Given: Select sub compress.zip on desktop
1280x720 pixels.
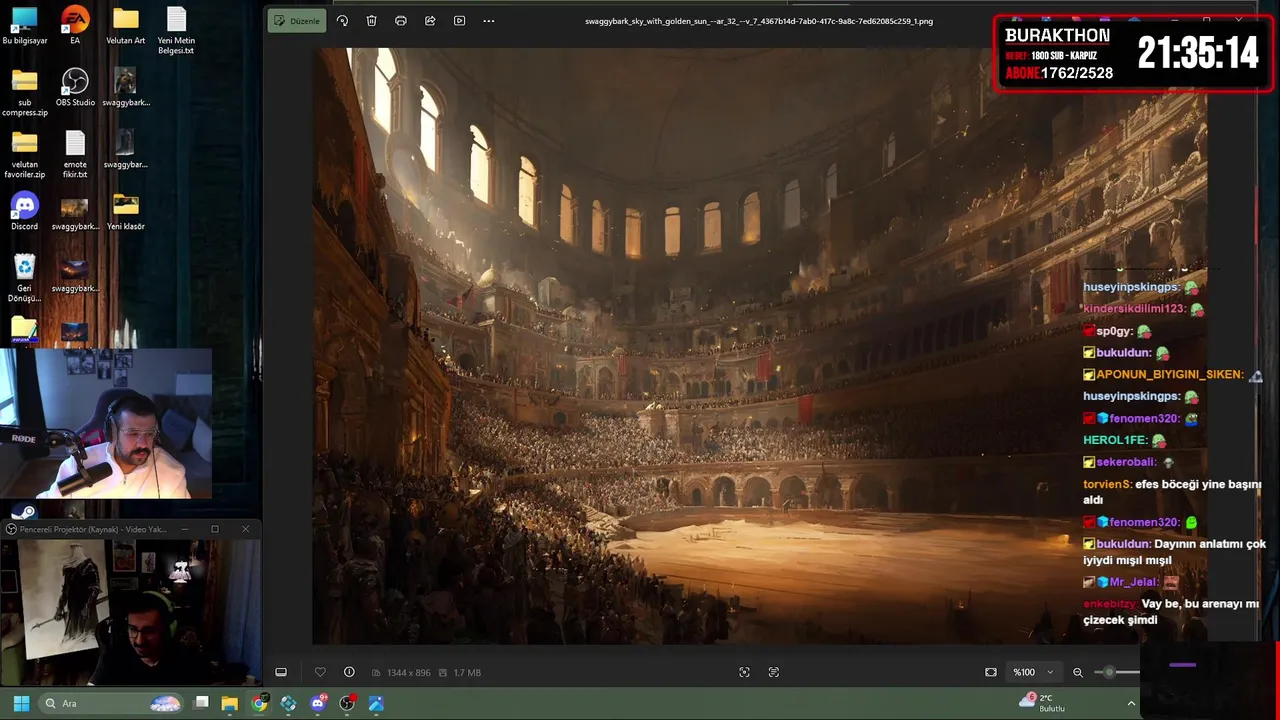Looking at the screenshot, I should pyautogui.click(x=24, y=93).
